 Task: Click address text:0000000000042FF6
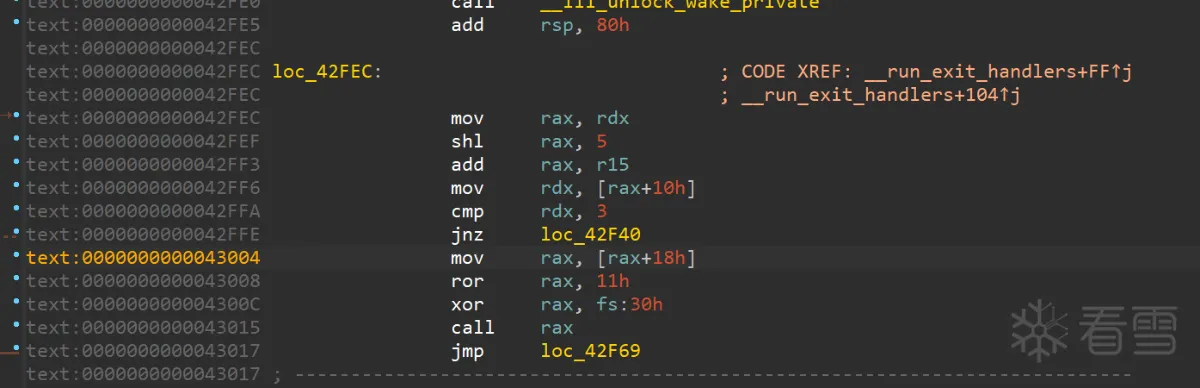tap(143, 188)
